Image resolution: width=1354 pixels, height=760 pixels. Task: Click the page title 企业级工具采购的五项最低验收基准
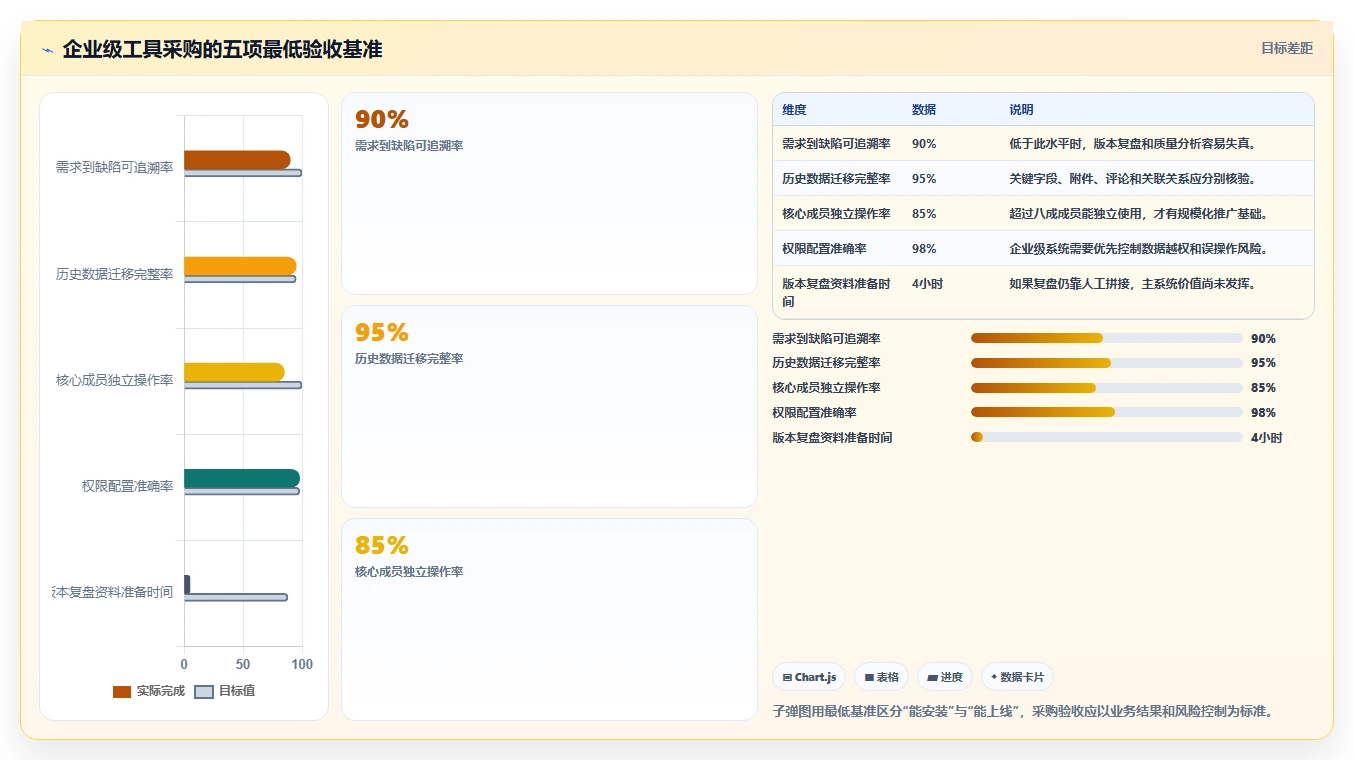222,50
